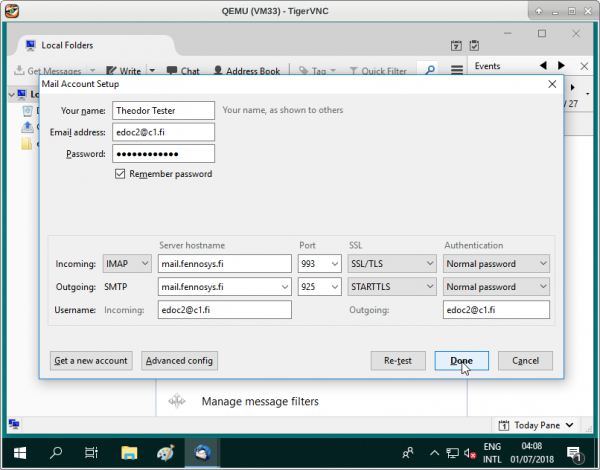Click the outgoing username field
The image size is (600, 470).
click(496, 310)
